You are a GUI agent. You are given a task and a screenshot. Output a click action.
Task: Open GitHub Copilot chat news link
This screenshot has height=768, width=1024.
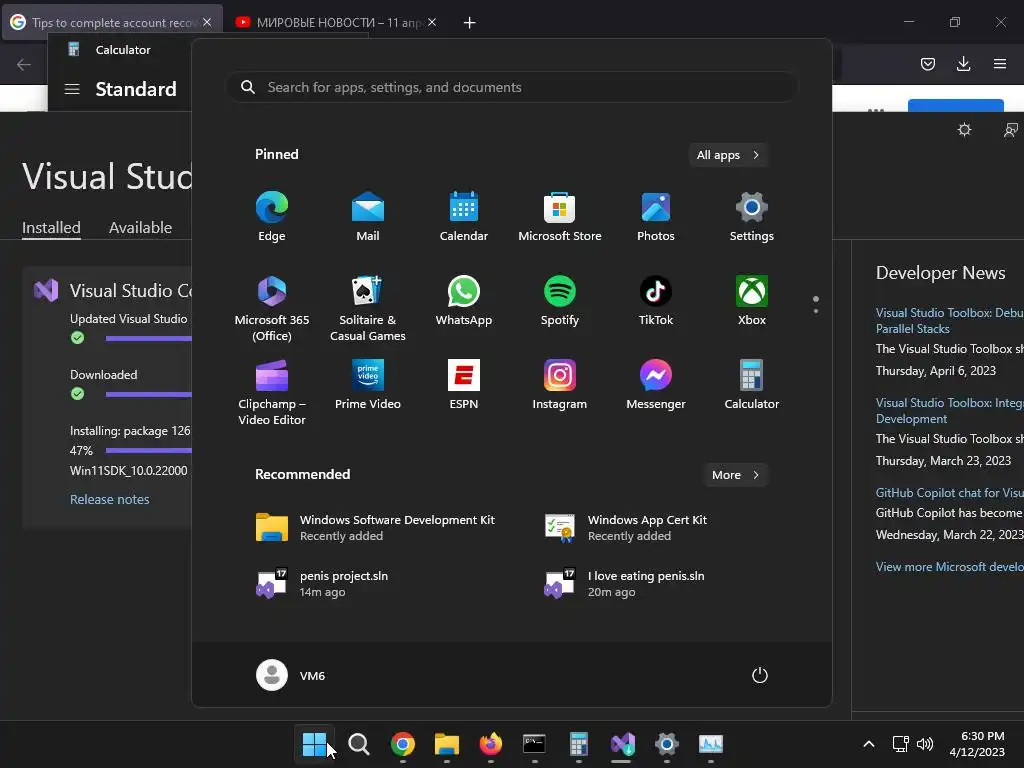pos(950,492)
